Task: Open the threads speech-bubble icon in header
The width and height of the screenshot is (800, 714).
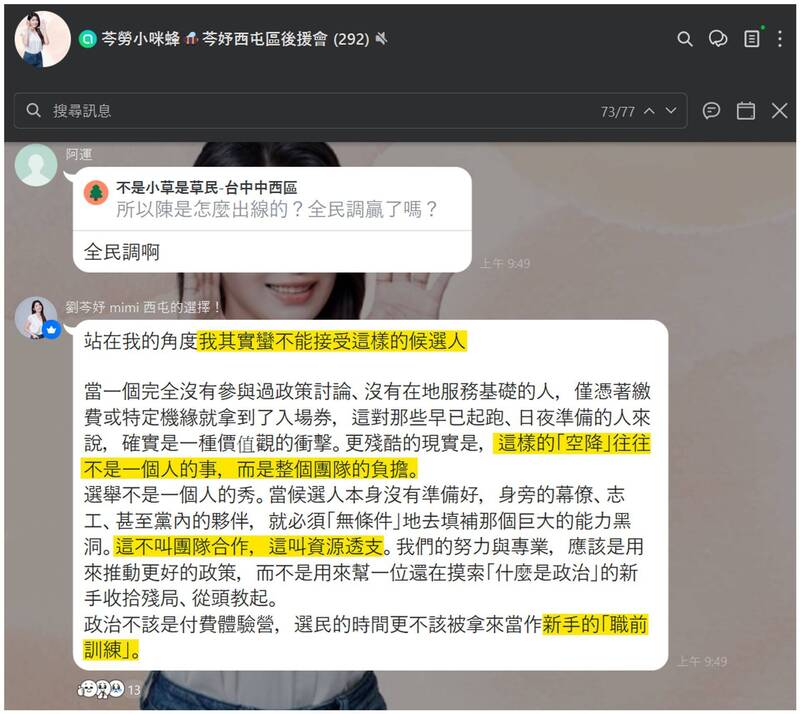Action: [x=718, y=39]
